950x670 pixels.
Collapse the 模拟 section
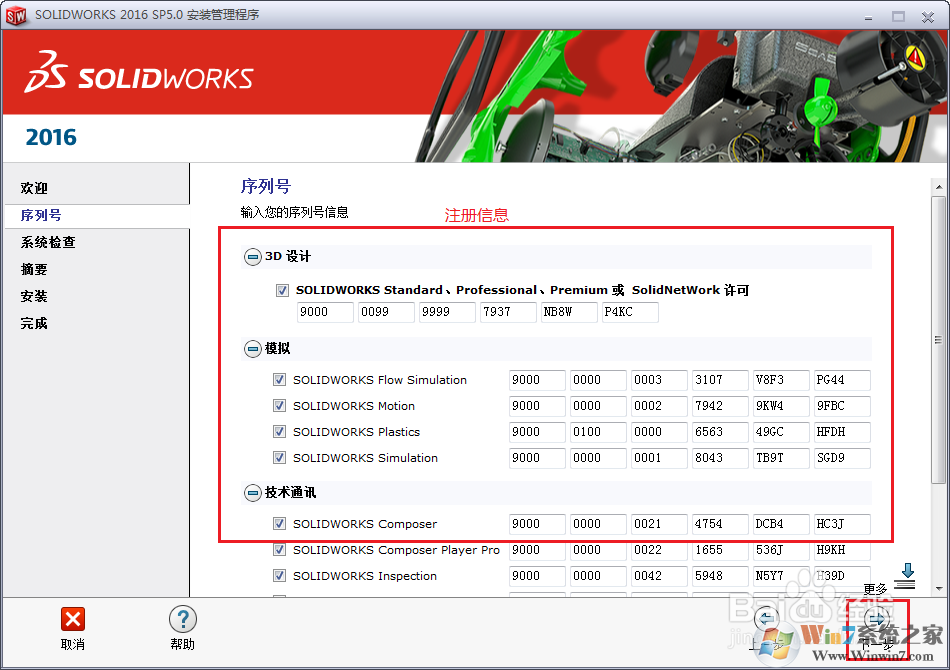tap(252, 346)
